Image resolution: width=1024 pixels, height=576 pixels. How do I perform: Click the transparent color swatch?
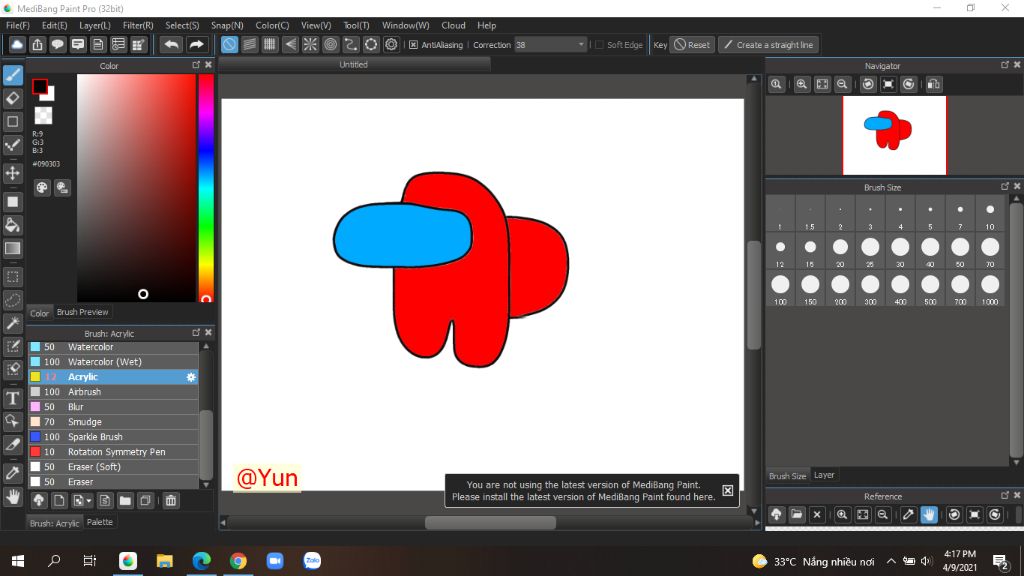43,116
